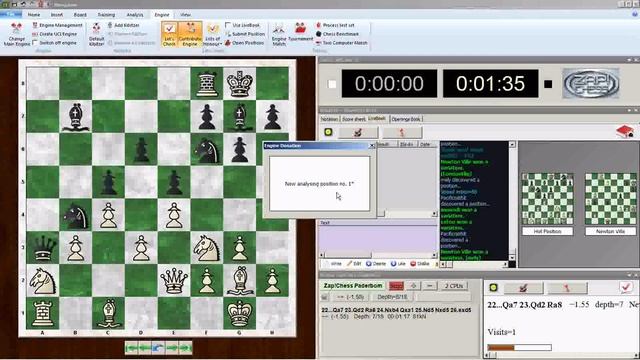Enable the Use LiveBook checkbox
This screenshot has height=360, width=640.
pyautogui.click(x=228, y=25)
